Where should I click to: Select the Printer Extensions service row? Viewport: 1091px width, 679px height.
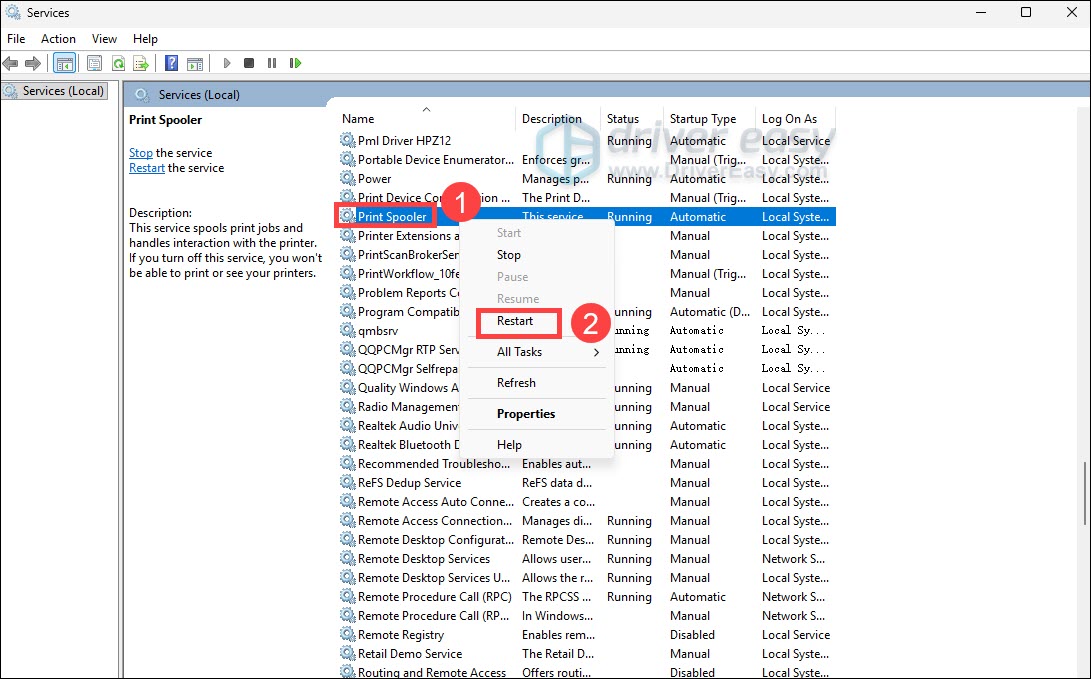click(587, 236)
